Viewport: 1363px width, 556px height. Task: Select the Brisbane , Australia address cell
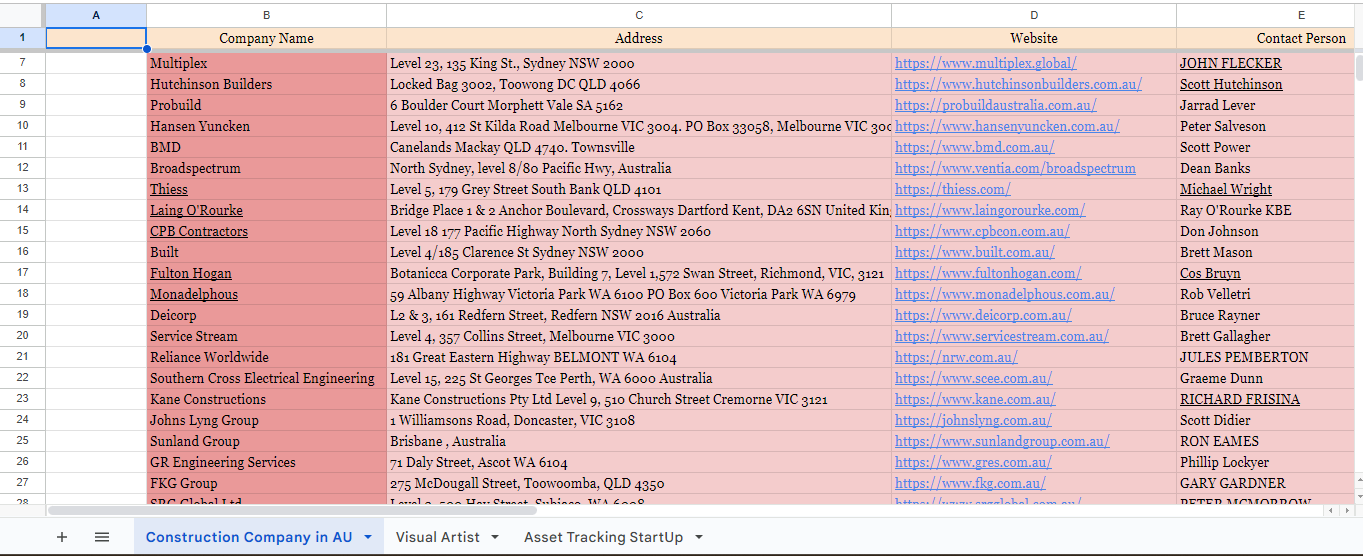point(639,441)
